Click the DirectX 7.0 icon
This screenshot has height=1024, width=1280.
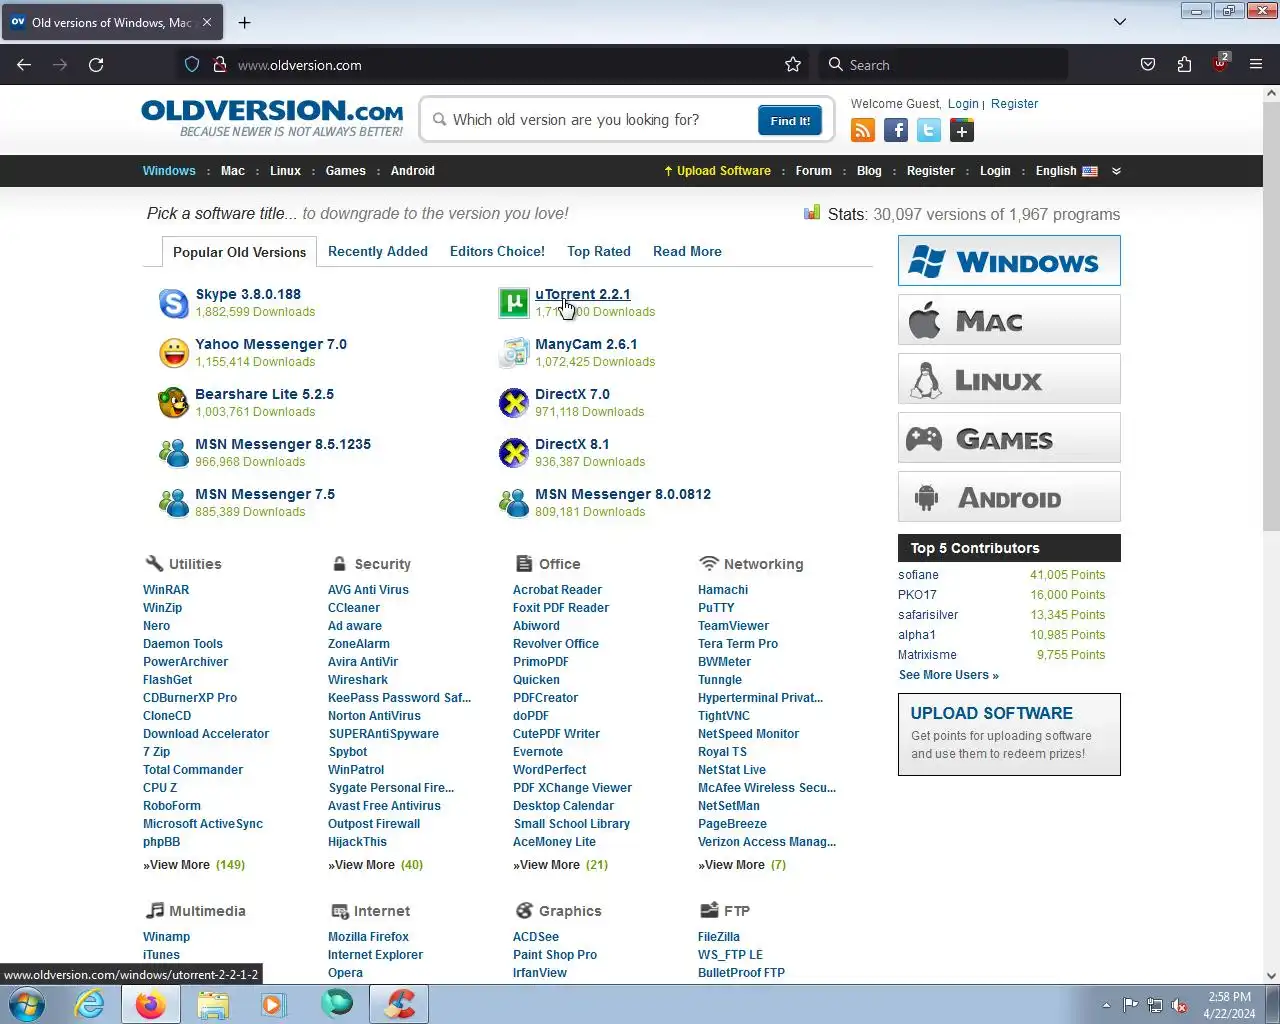point(514,403)
